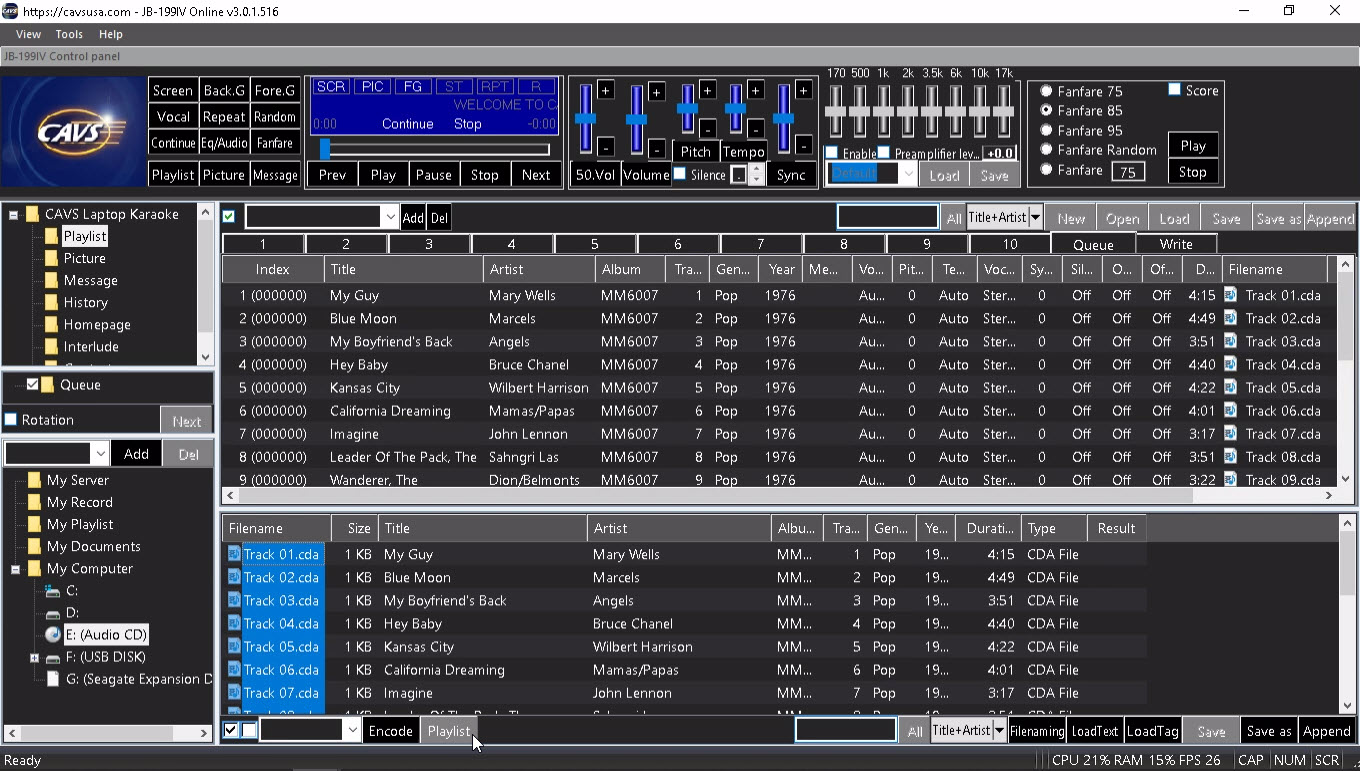The height and width of the screenshot is (771, 1360).
Task: Click the song progress slider above Prev
Action: [x=434, y=149]
